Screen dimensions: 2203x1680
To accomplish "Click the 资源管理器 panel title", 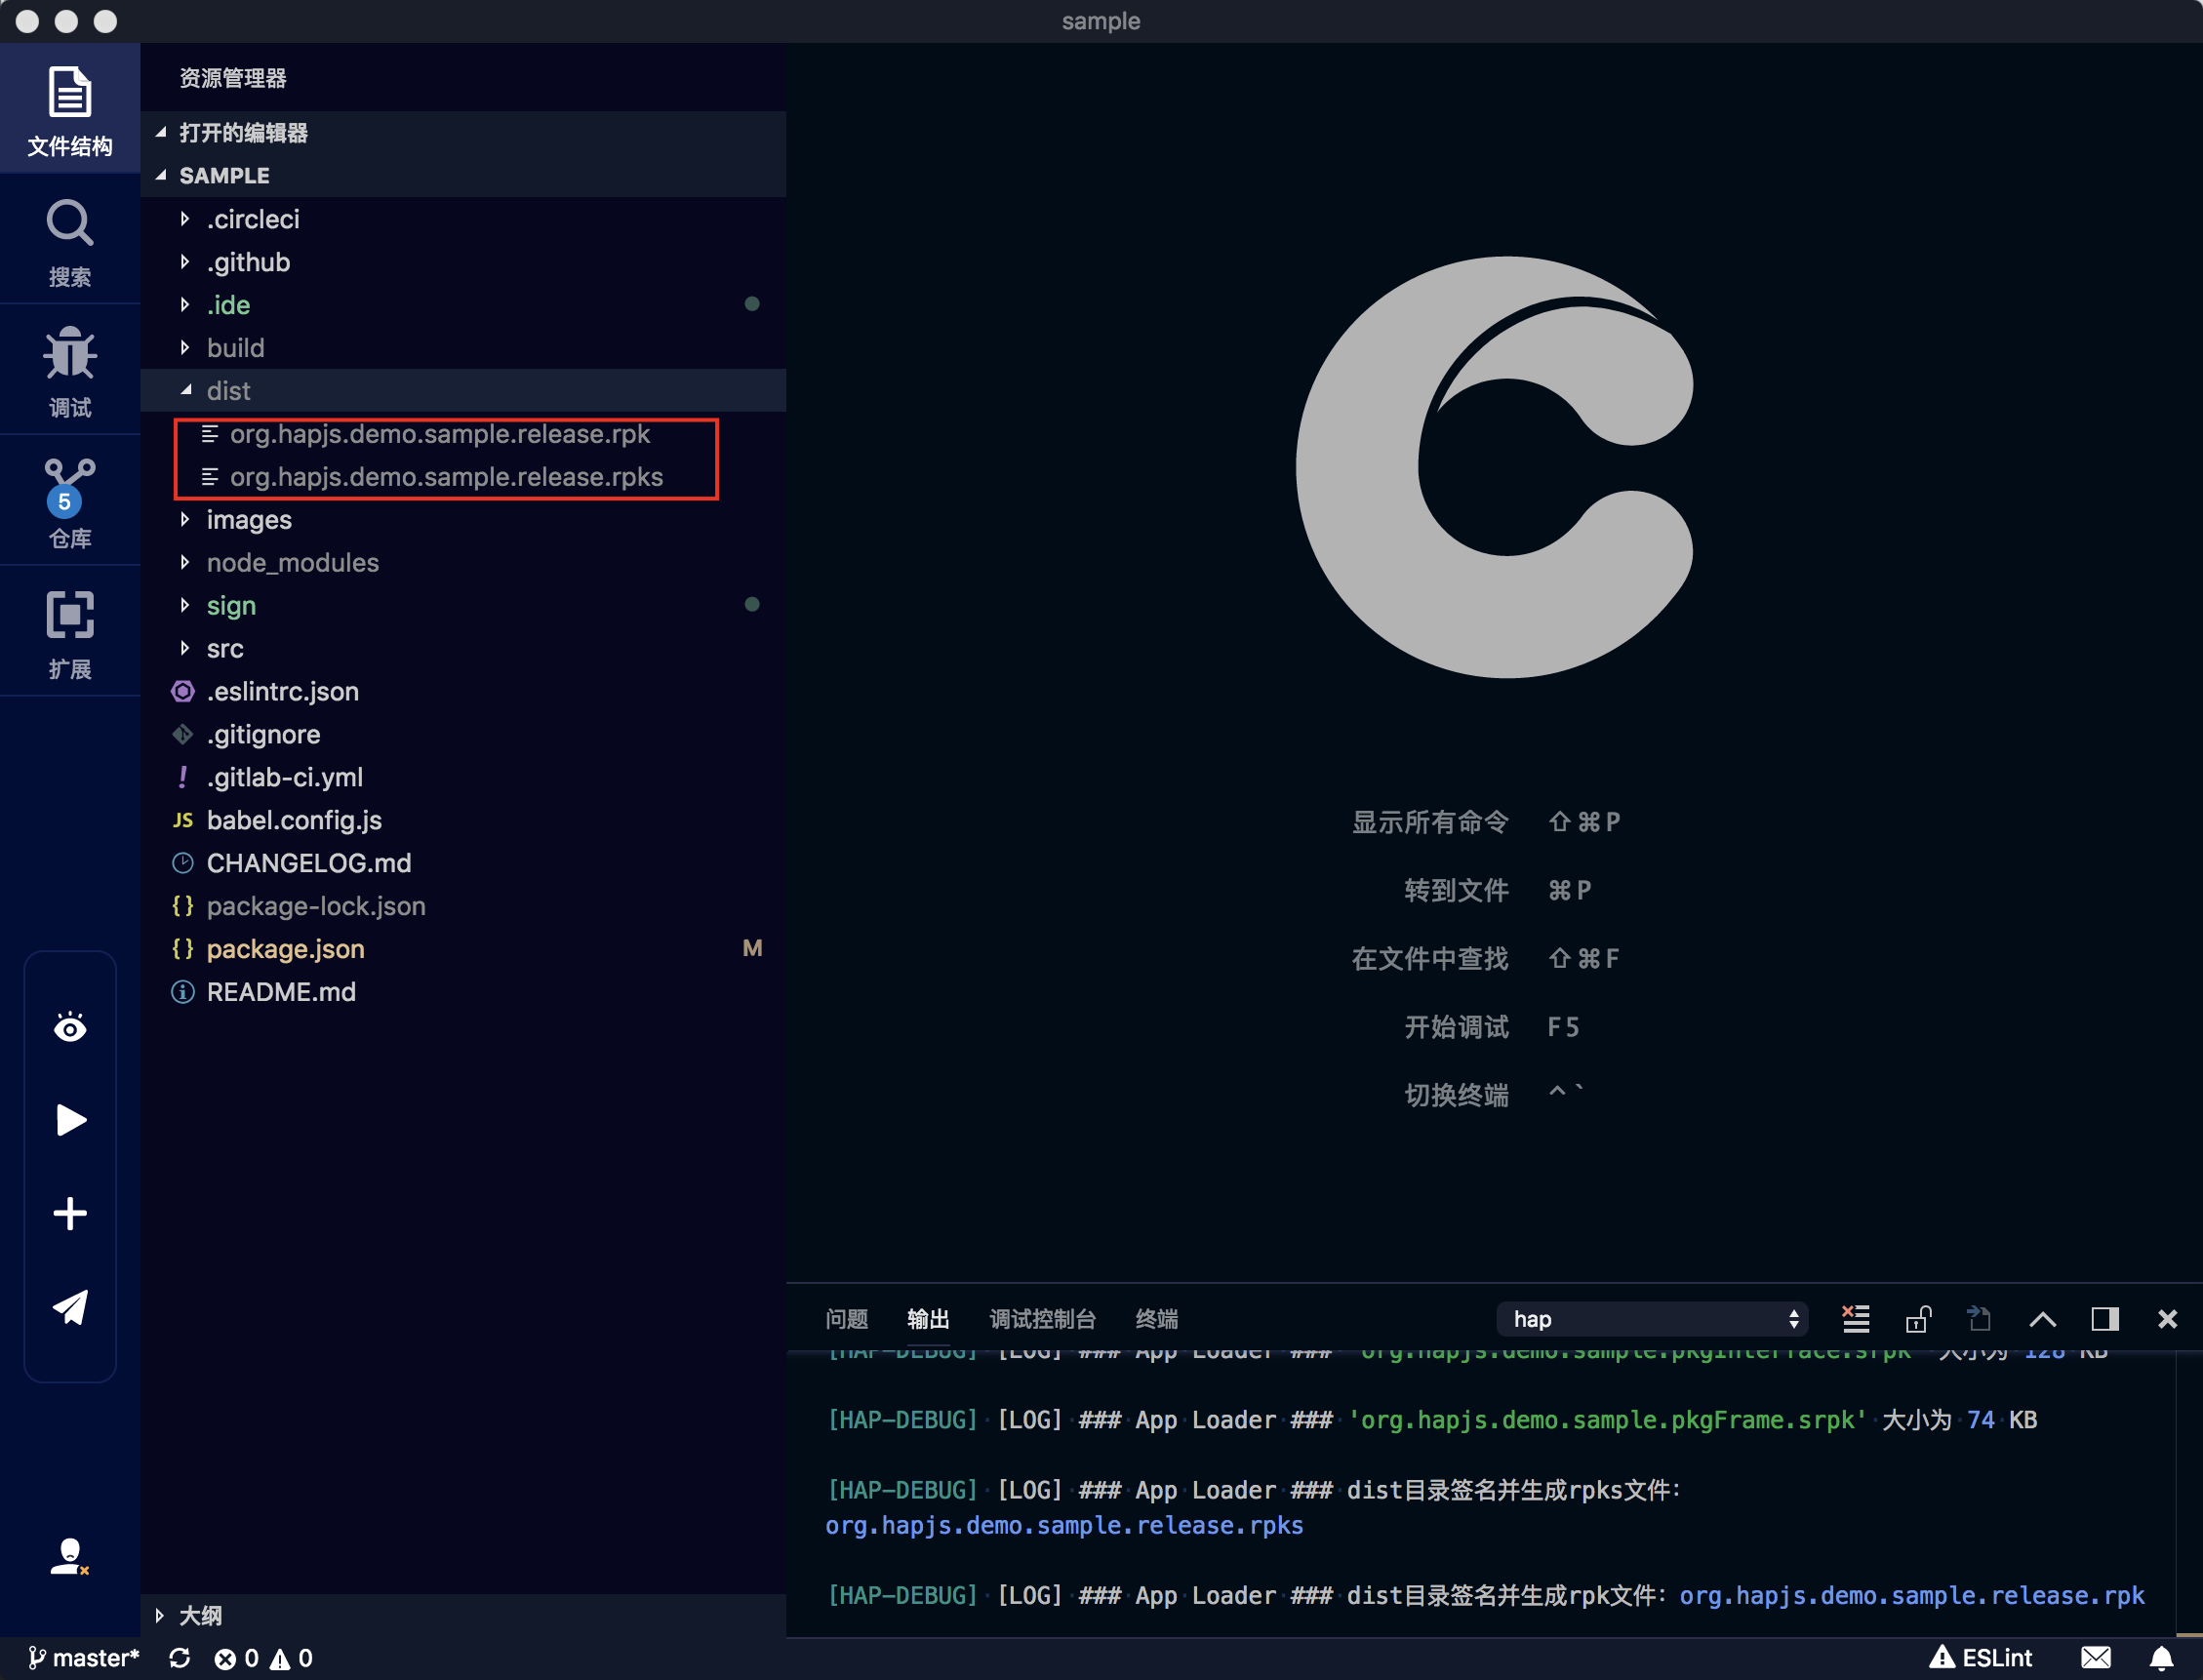I will 233,78.
